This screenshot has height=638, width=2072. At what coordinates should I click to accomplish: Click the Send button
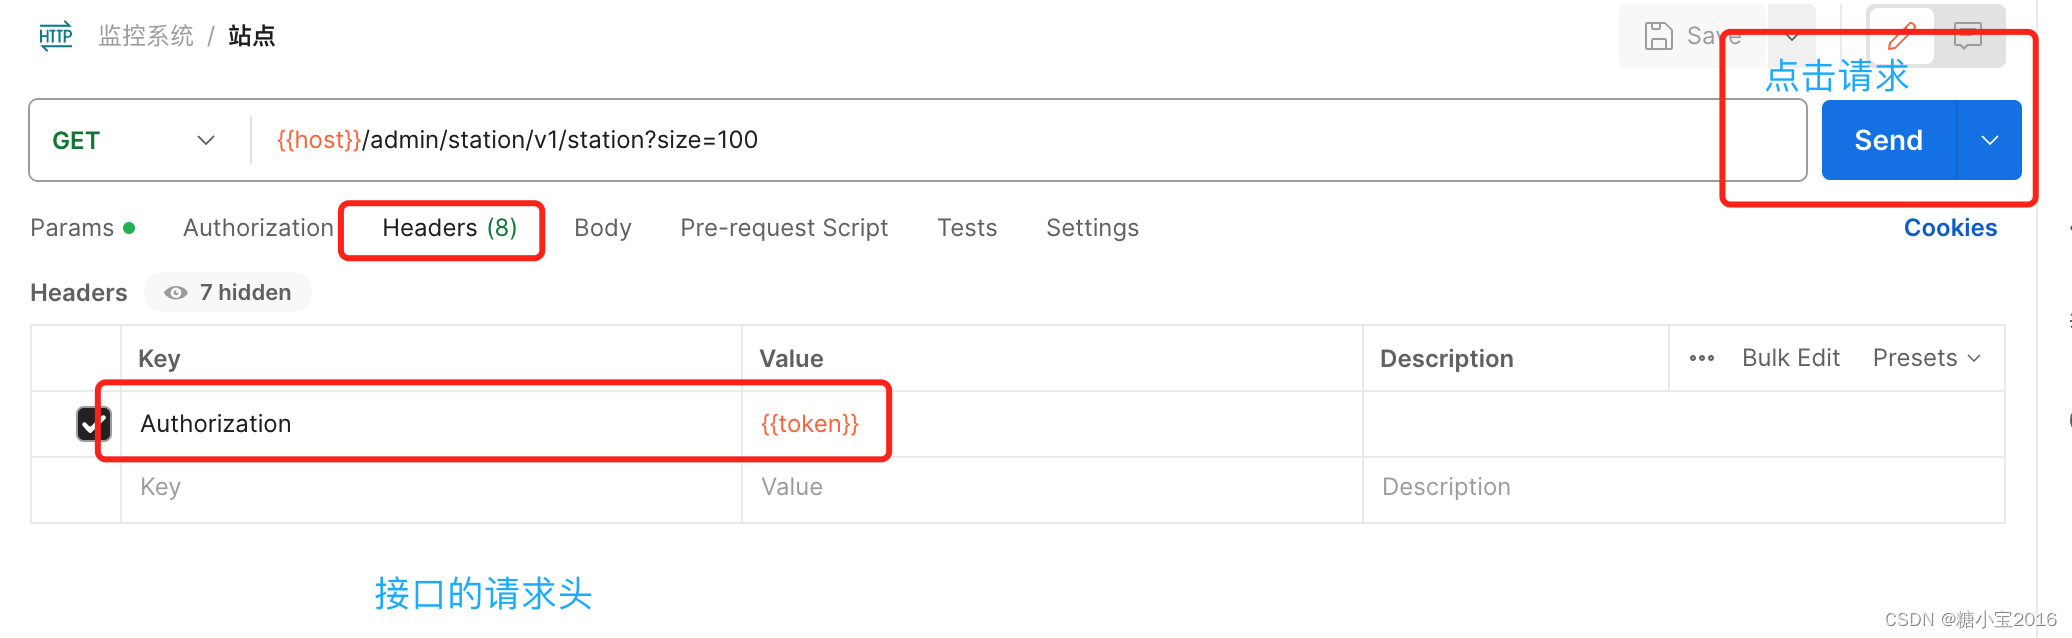click(x=1888, y=140)
